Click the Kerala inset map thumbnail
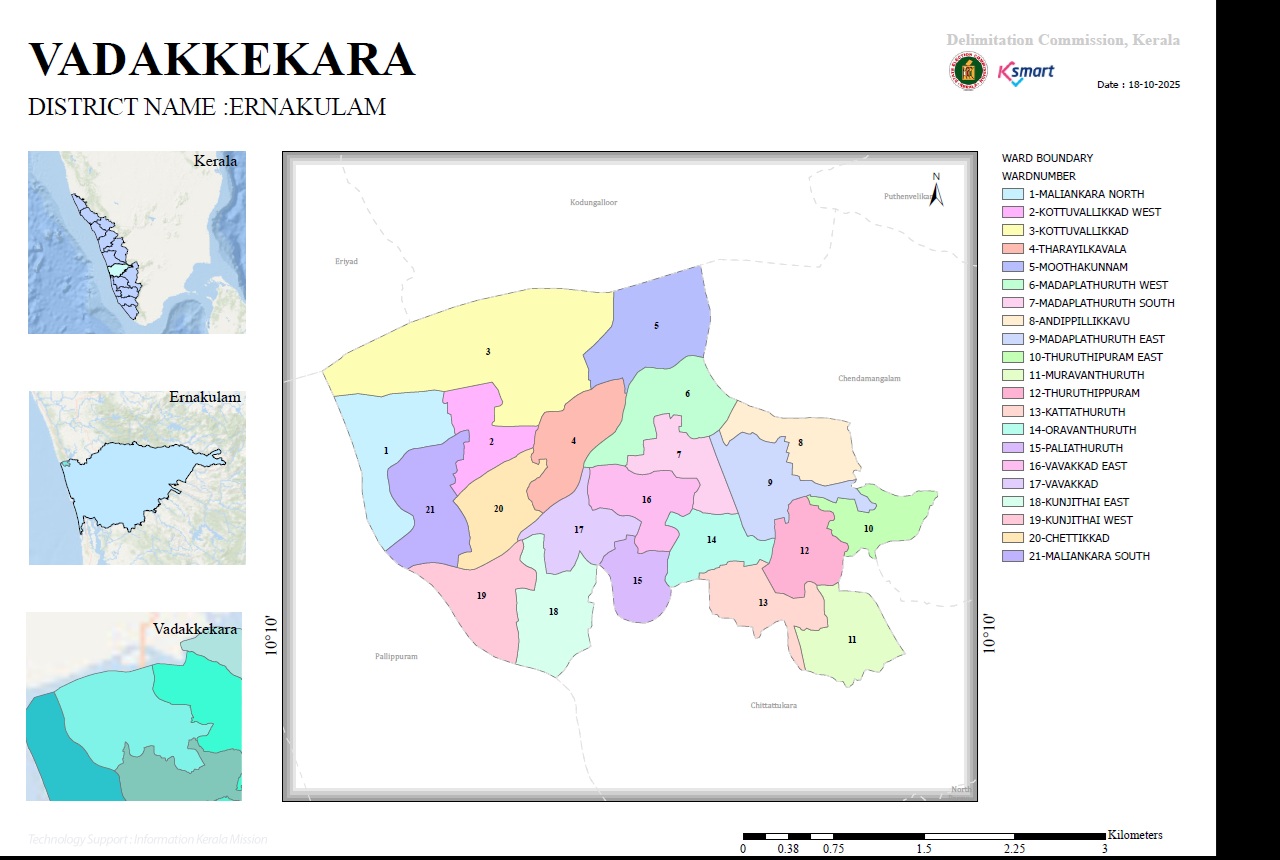 click(x=137, y=242)
